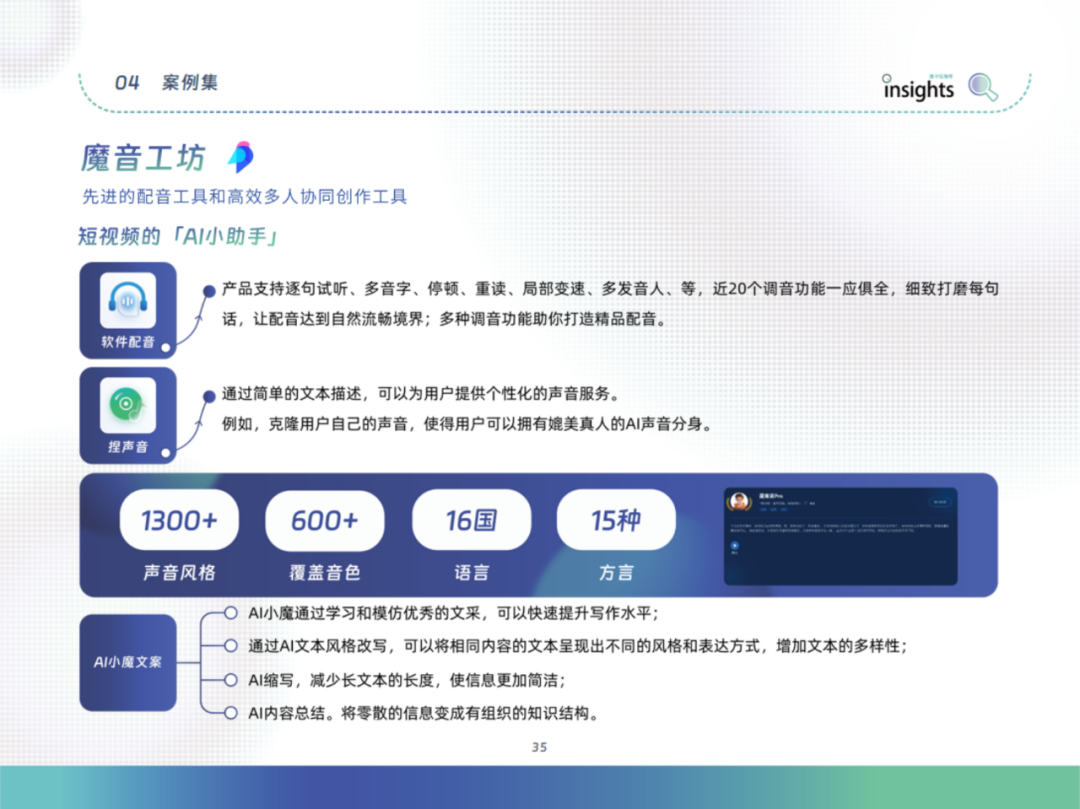The height and width of the screenshot is (809, 1080).
Task: Click the line 例如，克隆用户自己的声音
Action: (468, 424)
